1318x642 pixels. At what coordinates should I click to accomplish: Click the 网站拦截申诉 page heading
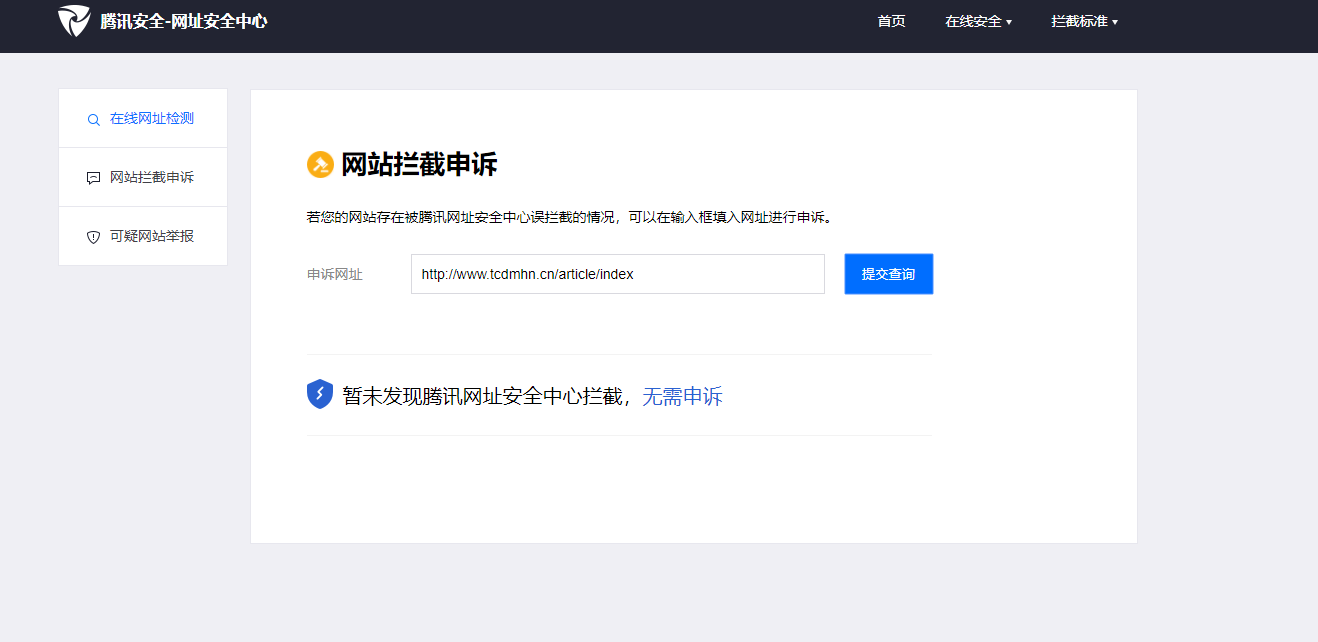click(x=419, y=165)
